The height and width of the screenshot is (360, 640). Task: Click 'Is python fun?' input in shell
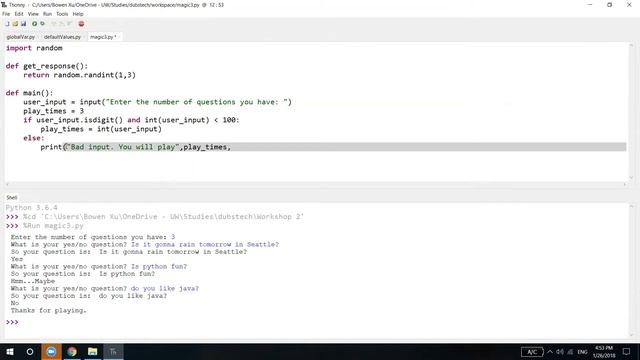[x=159, y=267]
